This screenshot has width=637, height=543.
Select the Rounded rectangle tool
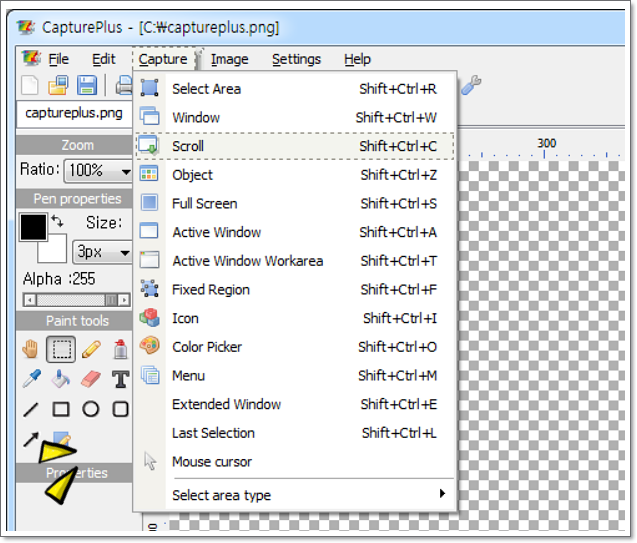tap(120, 409)
